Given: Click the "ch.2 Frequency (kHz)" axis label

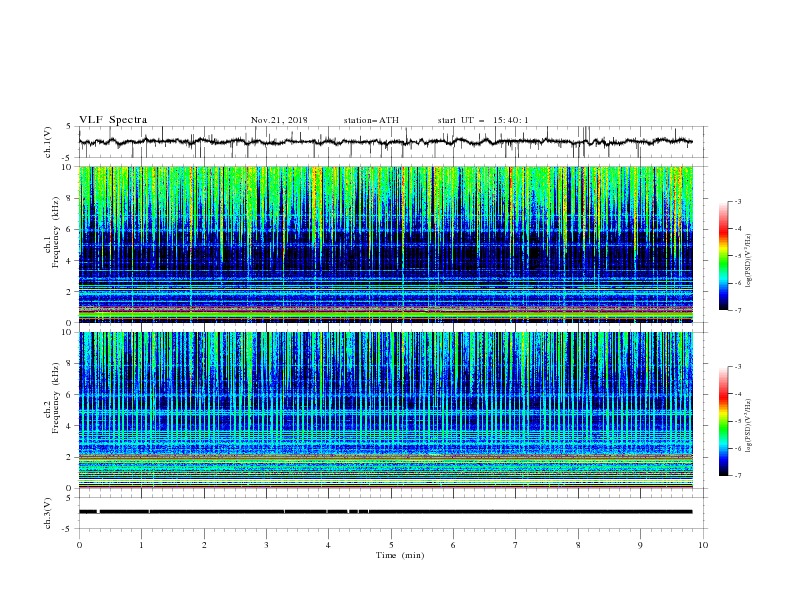Looking at the screenshot, I should coord(51,398).
